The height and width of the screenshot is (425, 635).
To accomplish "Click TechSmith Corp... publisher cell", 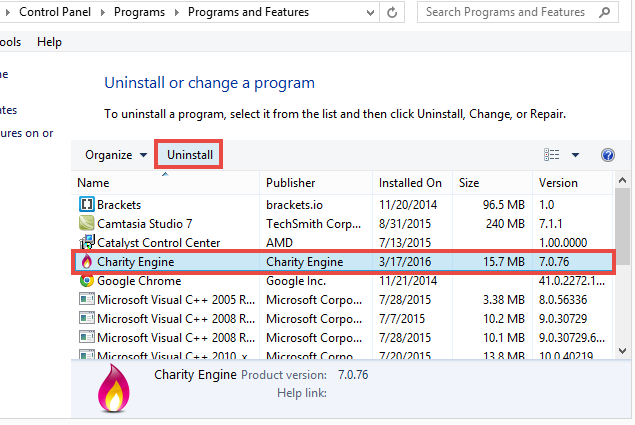I will (313, 224).
